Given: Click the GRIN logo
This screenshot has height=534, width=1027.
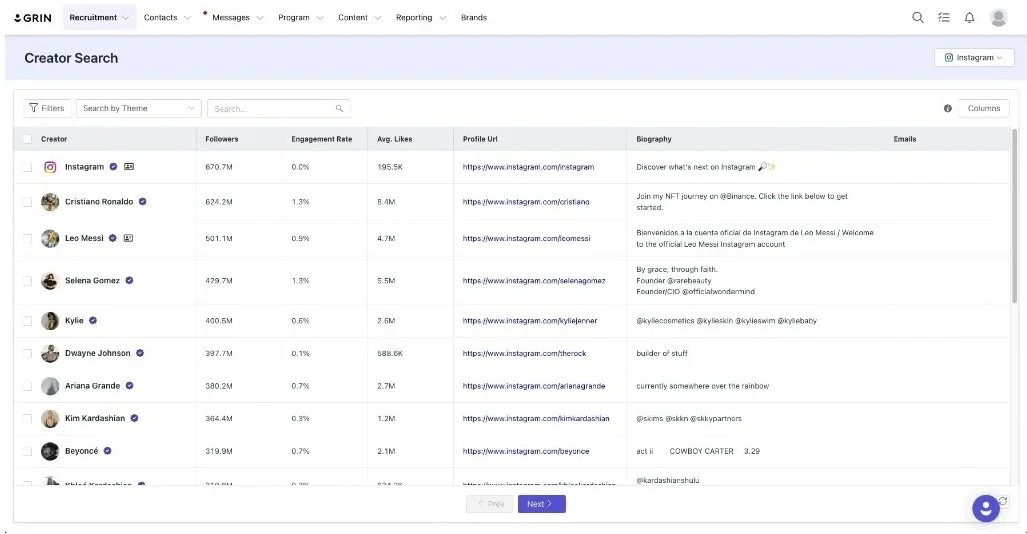Looking at the screenshot, I should [x=33, y=18].
